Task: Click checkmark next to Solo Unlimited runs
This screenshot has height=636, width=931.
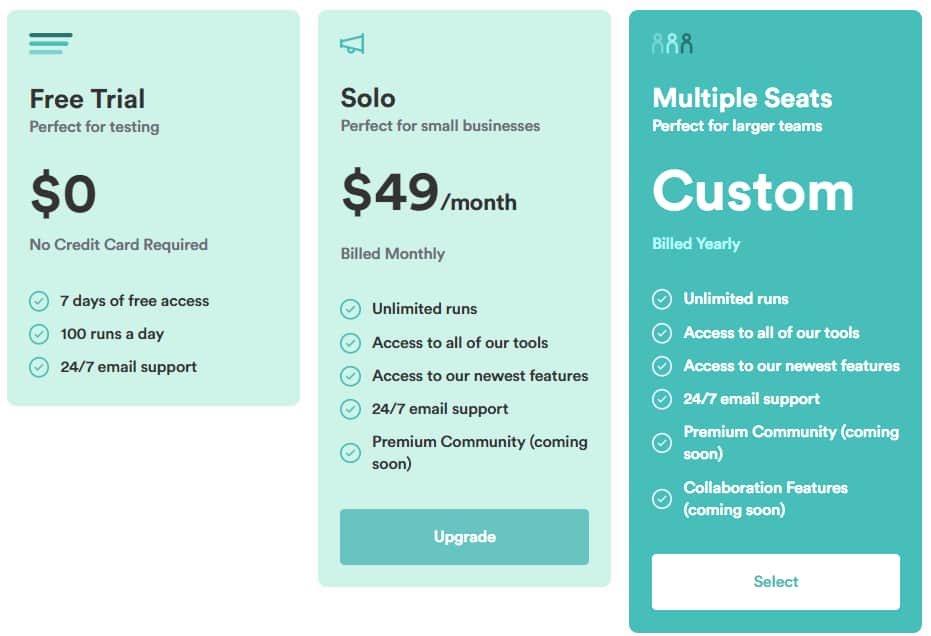Action: tap(350, 309)
